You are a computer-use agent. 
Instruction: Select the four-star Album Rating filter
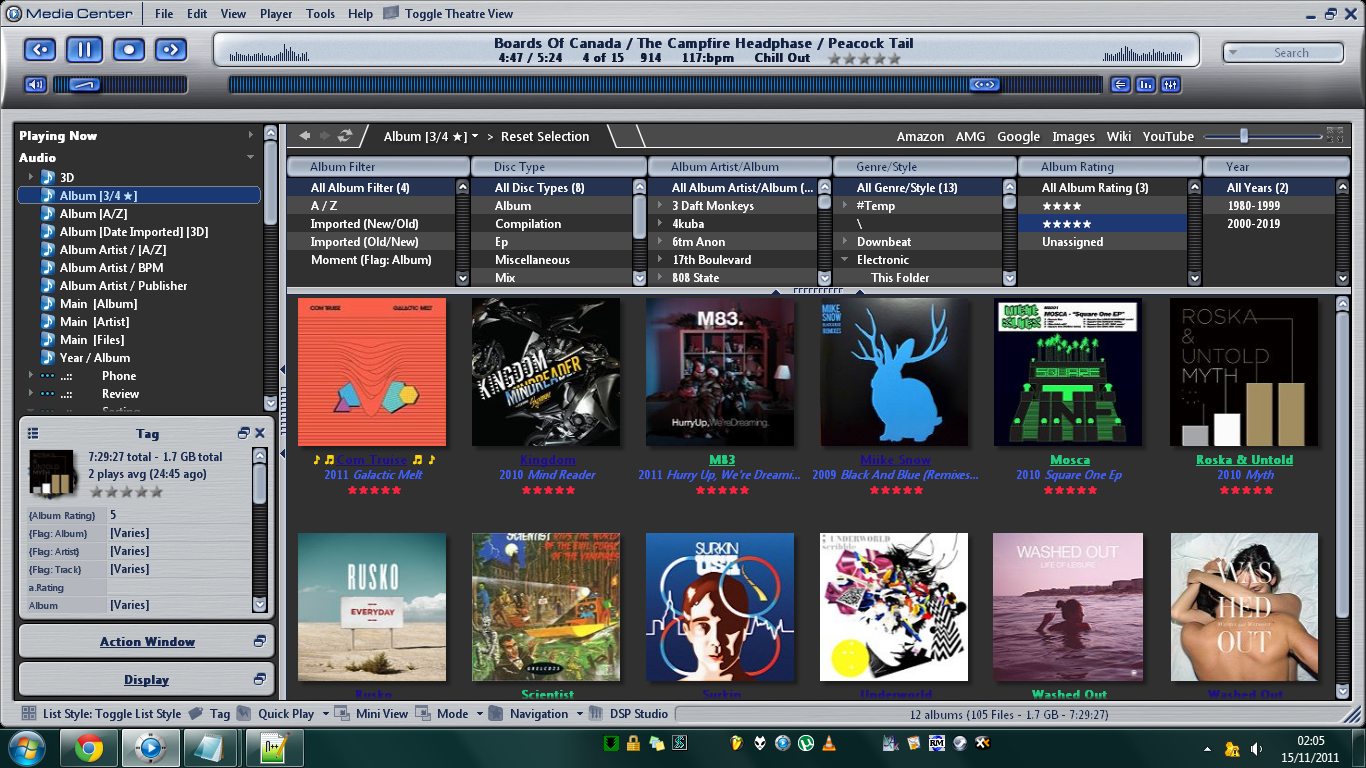1103,206
